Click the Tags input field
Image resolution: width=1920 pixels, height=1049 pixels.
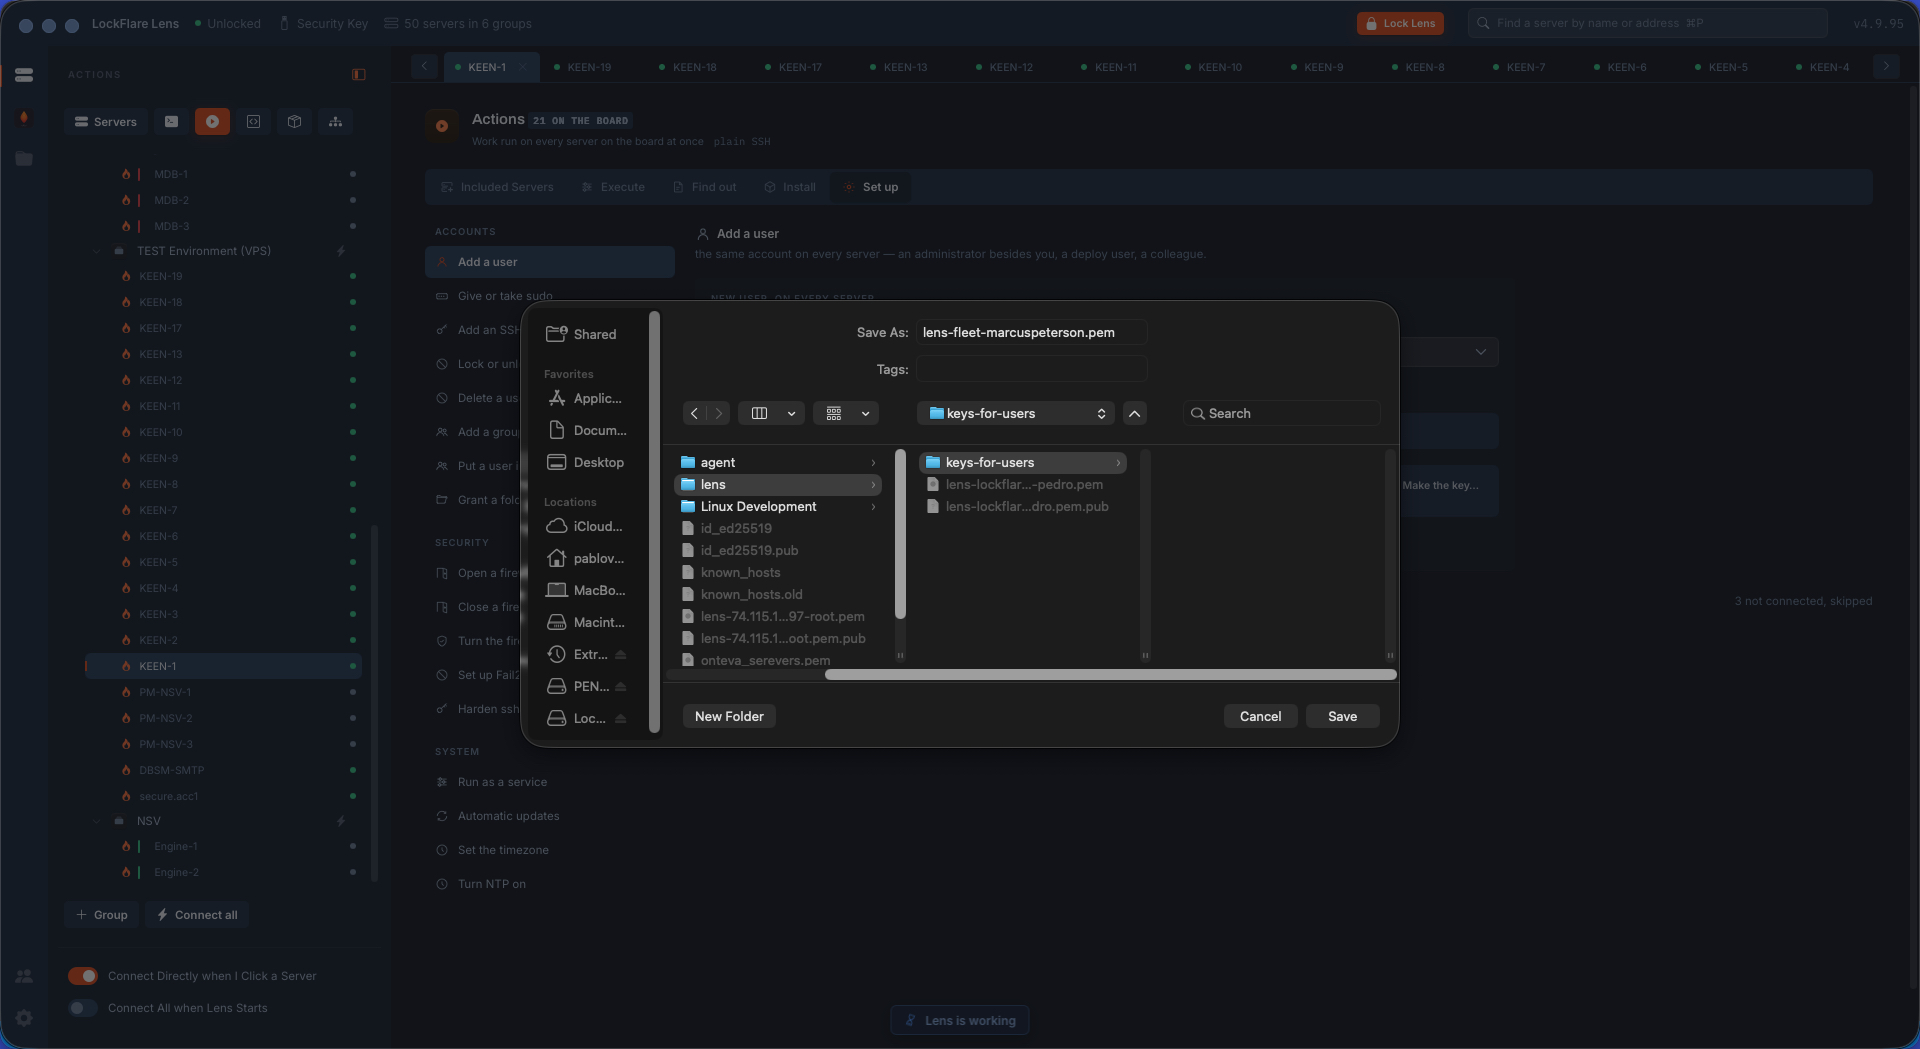tap(1031, 370)
